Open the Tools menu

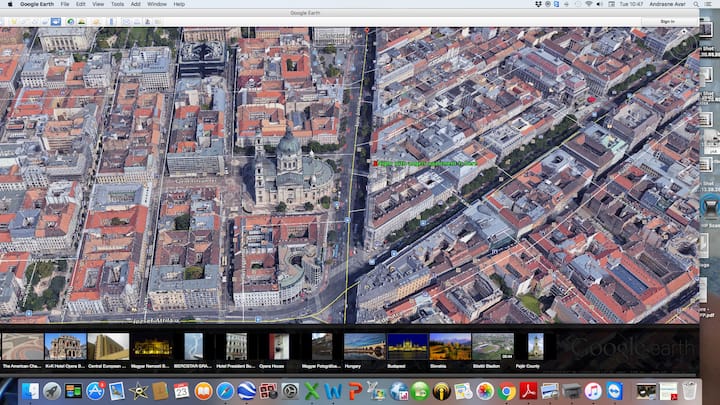pyautogui.click(x=117, y=4)
